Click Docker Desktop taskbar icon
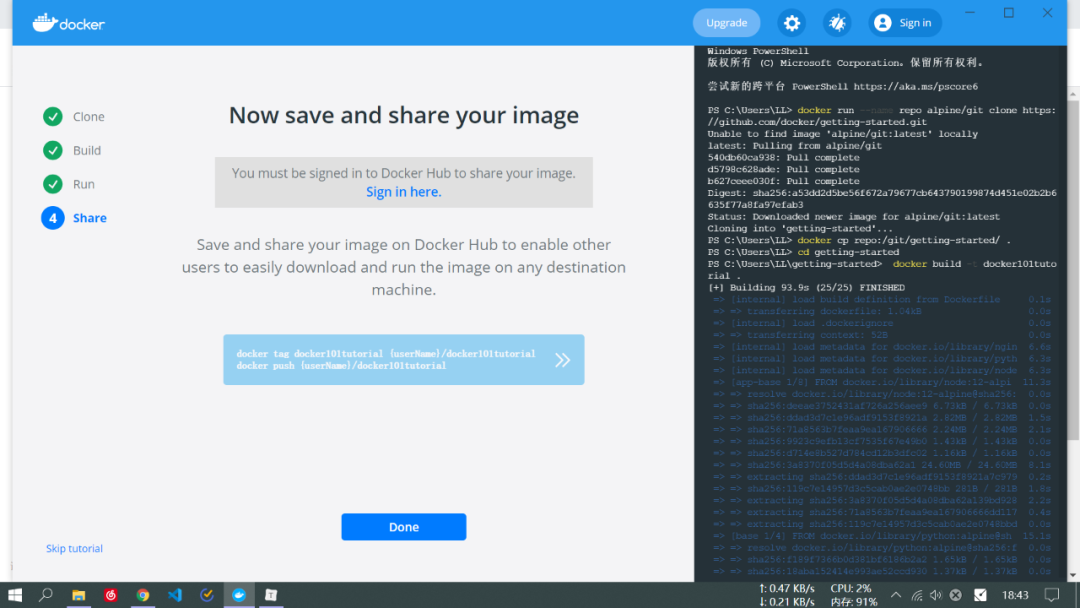The image size is (1080, 608). click(x=239, y=595)
